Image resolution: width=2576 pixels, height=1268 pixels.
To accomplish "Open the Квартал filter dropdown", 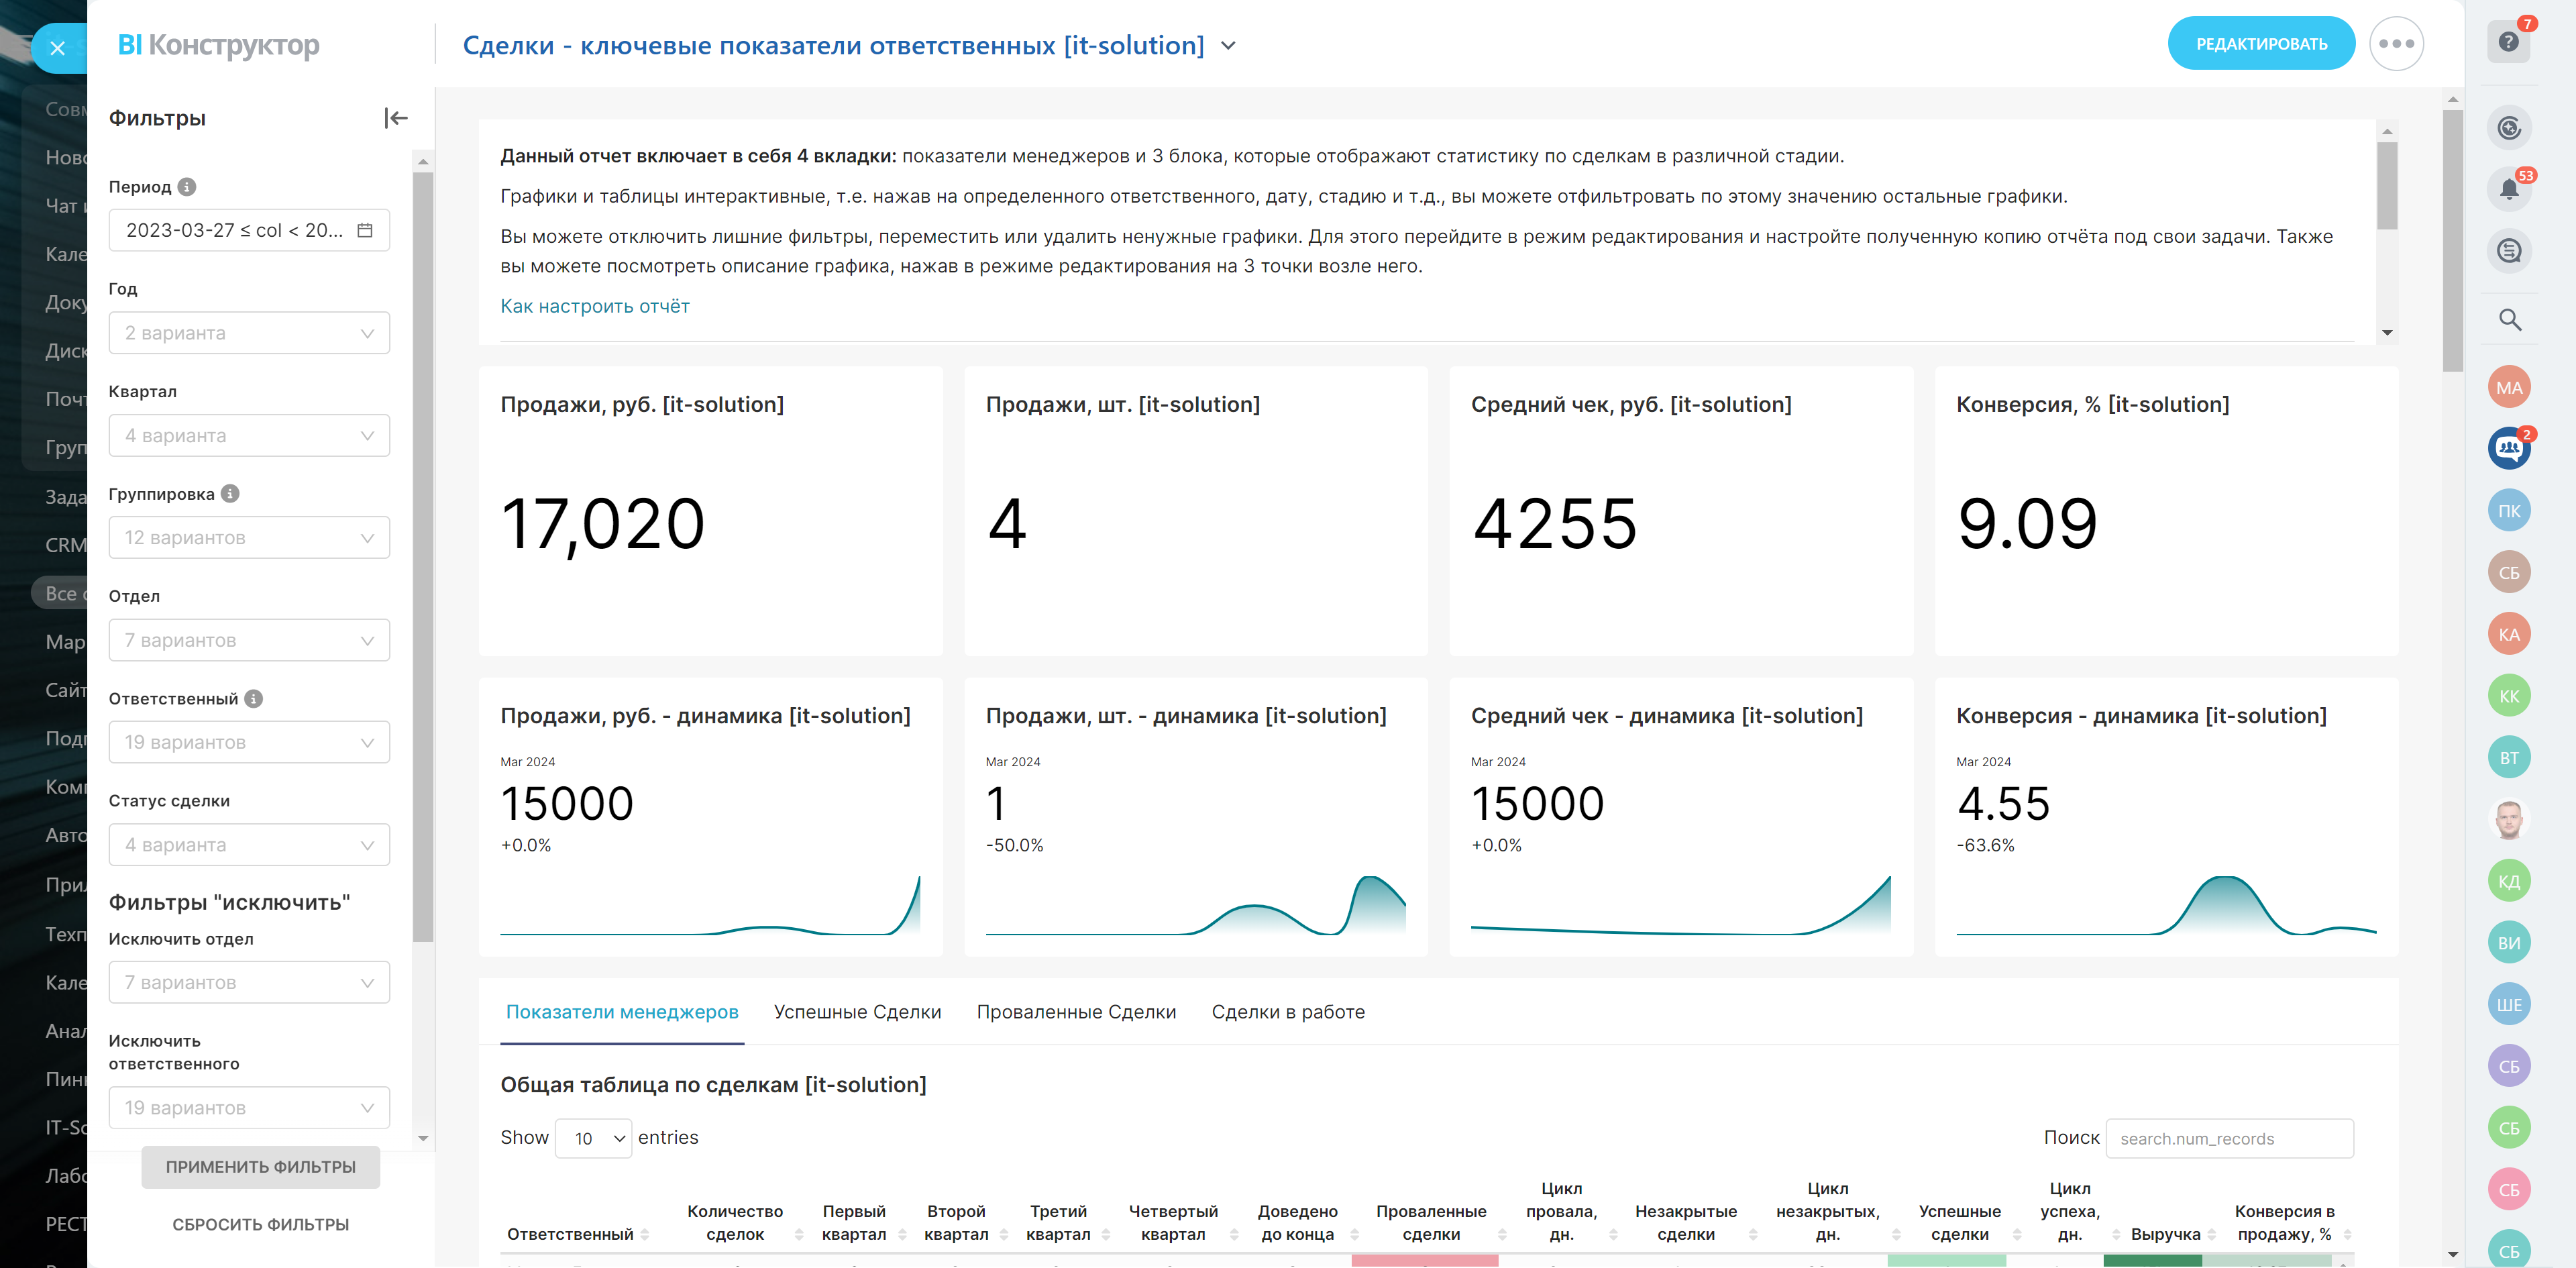I will pyautogui.click(x=249, y=436).
